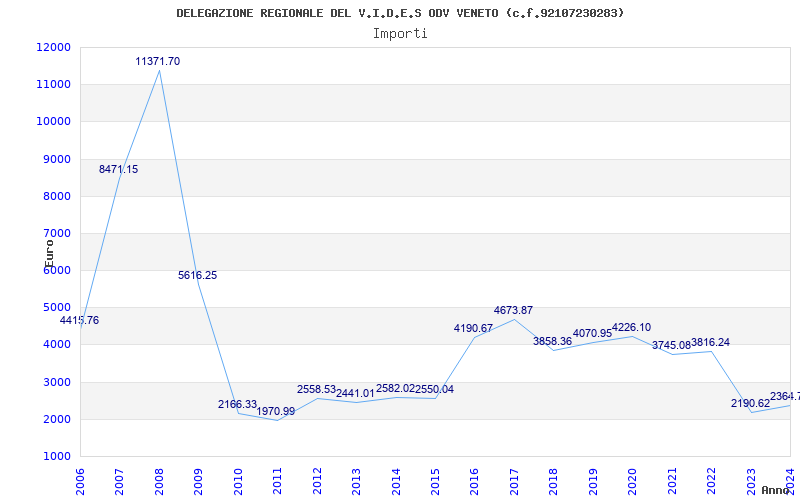
Task: Click the data label 2441.01
Action: [x=355, y=393]
